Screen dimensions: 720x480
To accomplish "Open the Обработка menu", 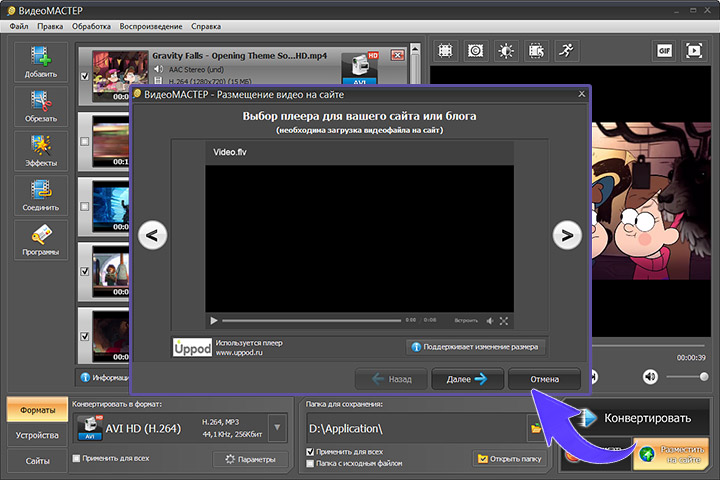I will click(x=91, y=26).
